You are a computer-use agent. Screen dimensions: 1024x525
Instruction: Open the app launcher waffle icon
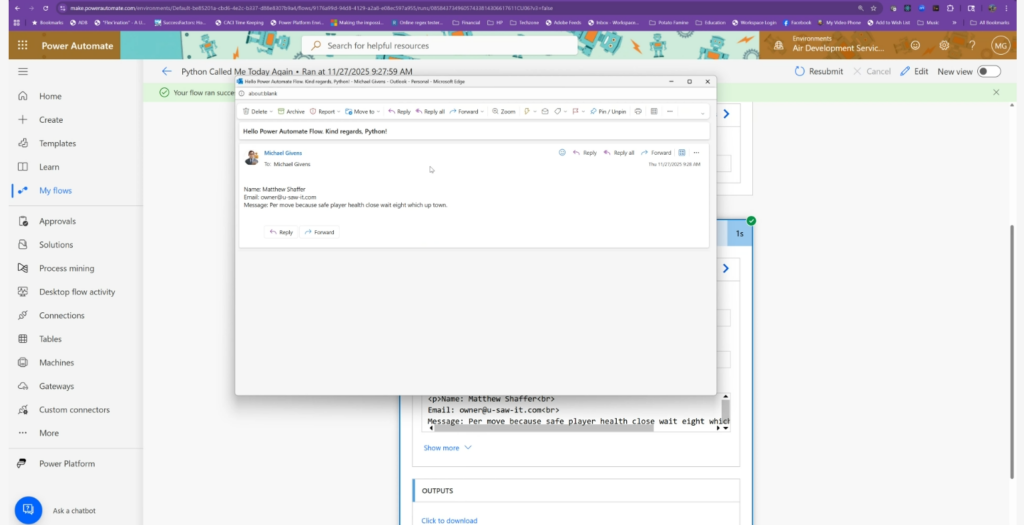pyautogui.click(x=21, y=45)
